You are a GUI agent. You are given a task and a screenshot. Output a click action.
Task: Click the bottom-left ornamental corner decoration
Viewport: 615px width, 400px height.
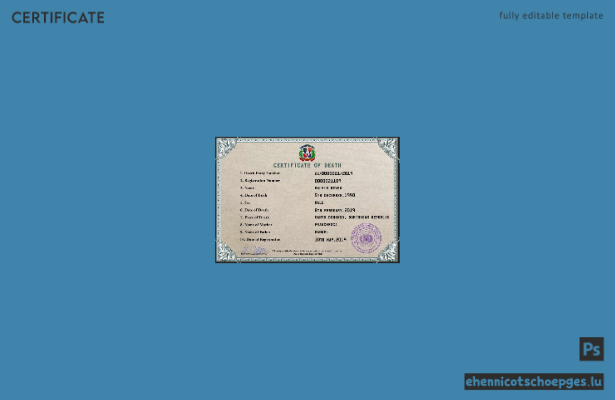tap(227, 251)
